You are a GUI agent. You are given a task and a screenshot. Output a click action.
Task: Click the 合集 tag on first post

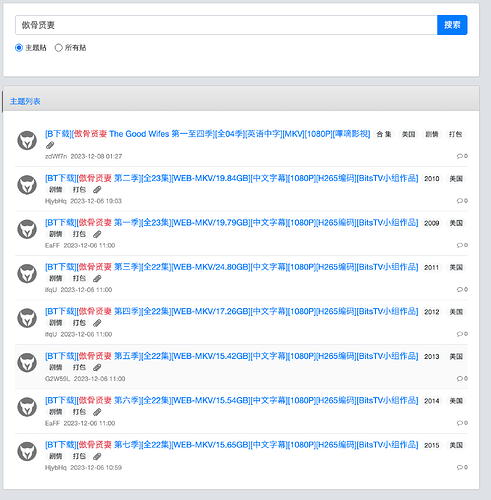click(x=384, y=134)
